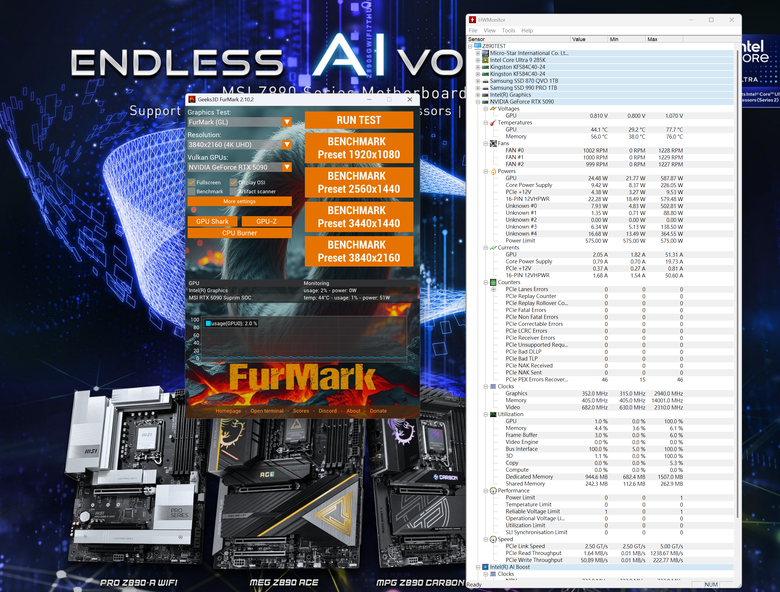
Task: Click the Samsung SSD 990 PRO drive icon
Action: [x=486, y=88]
